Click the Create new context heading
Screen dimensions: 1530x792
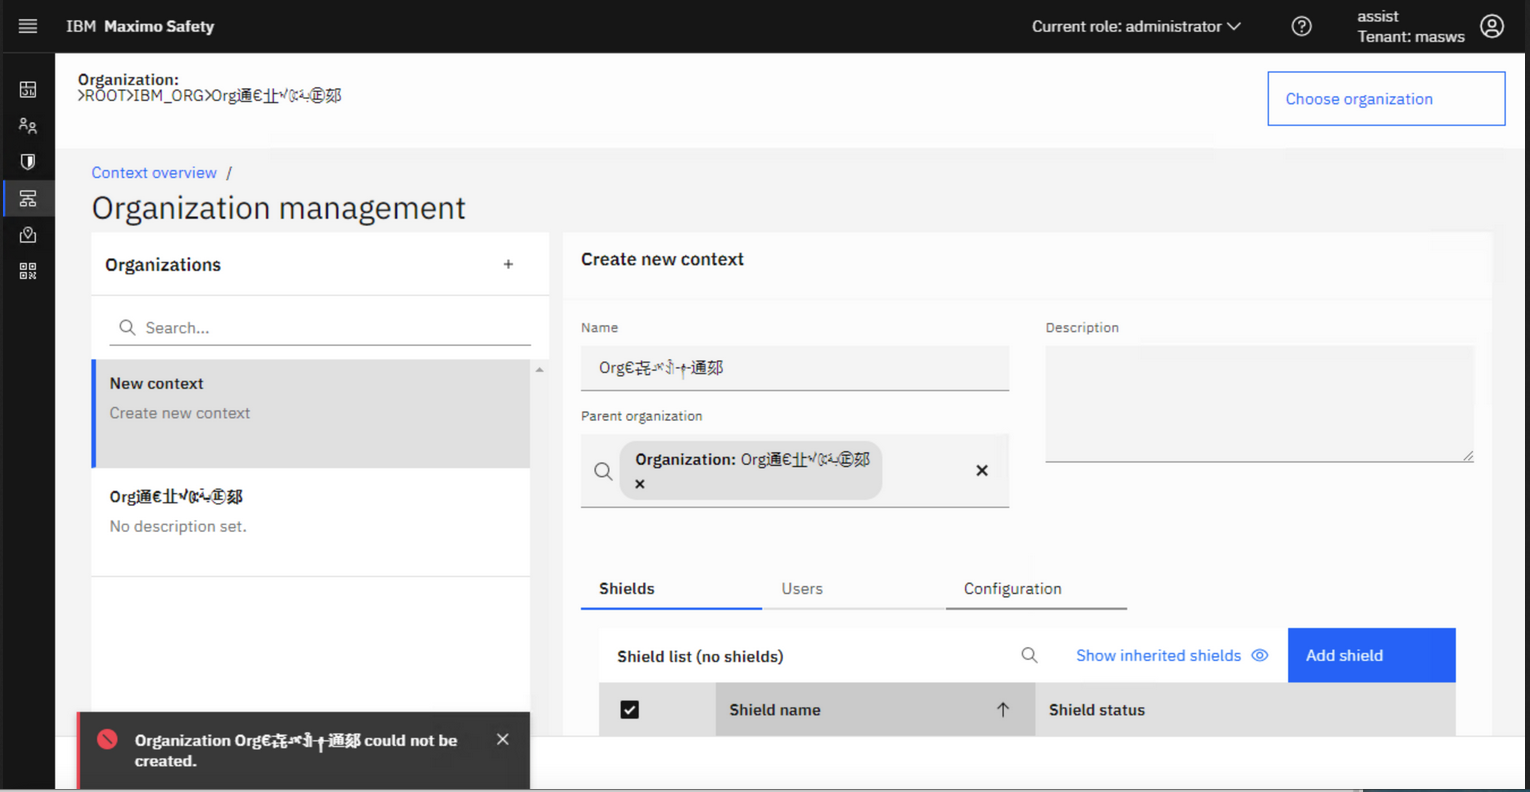pos(662,259)
